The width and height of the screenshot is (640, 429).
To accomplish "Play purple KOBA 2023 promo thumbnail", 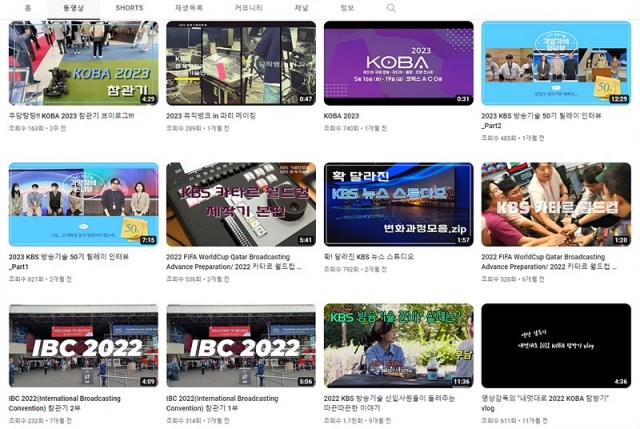I will pos(398,63).
